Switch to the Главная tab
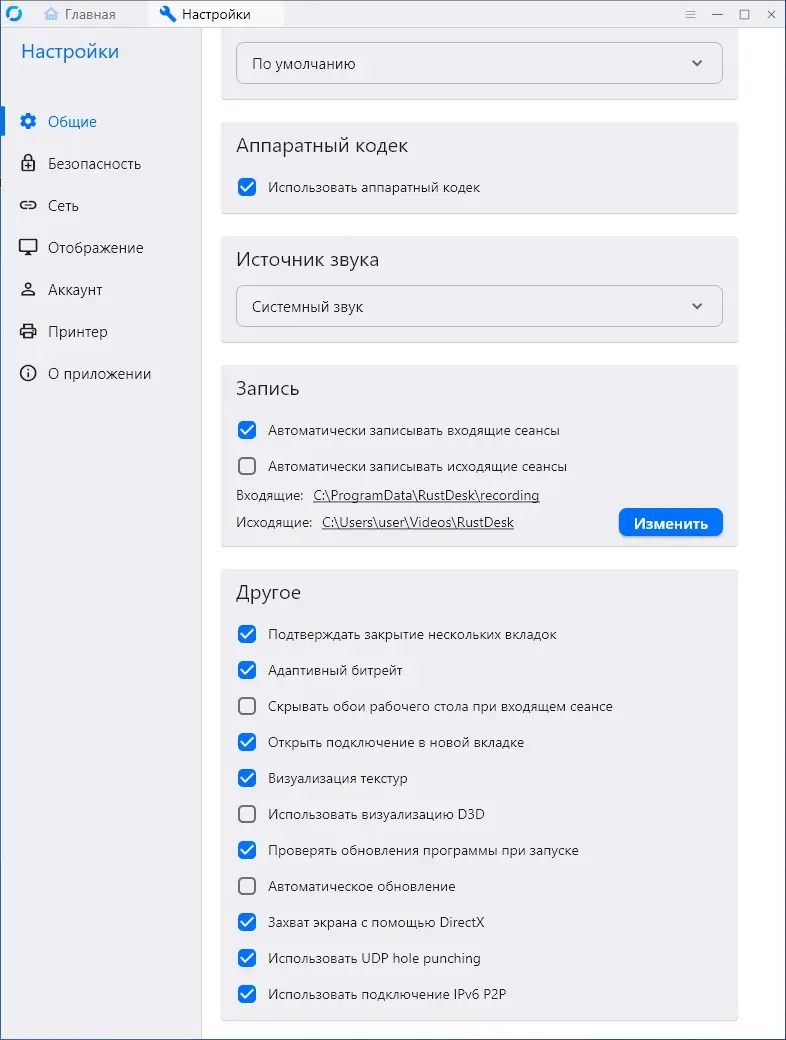 (80, 14)
